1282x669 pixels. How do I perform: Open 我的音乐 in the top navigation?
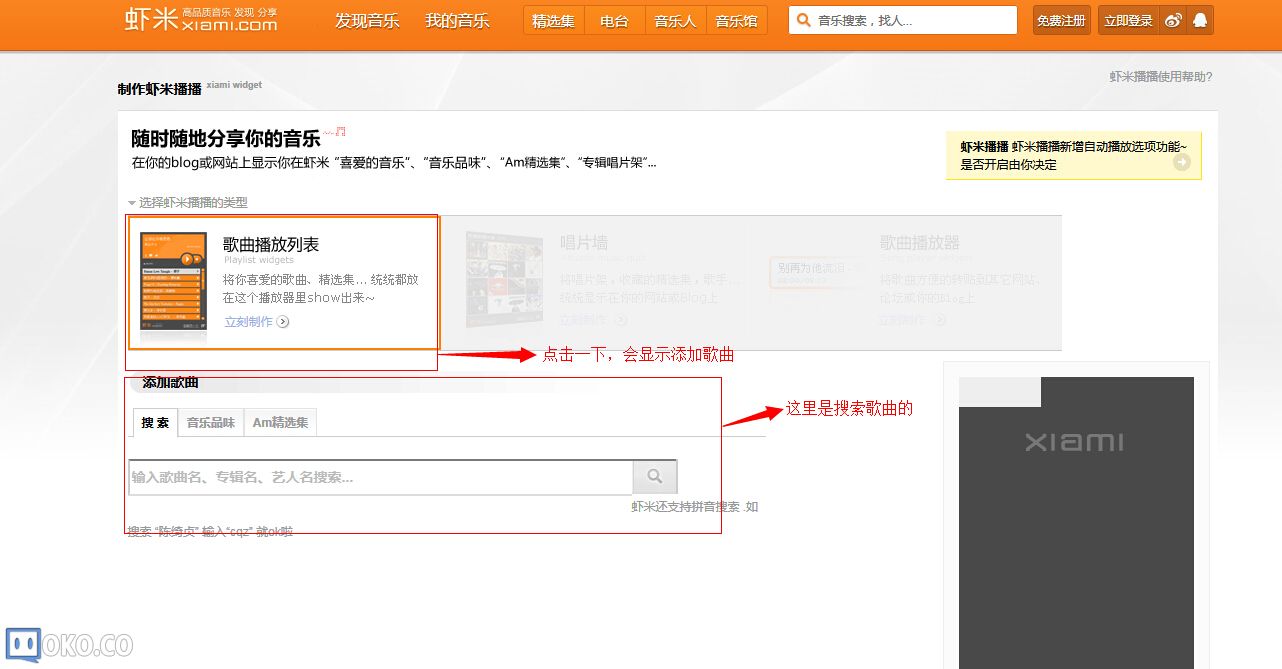[x=457, y=20]
